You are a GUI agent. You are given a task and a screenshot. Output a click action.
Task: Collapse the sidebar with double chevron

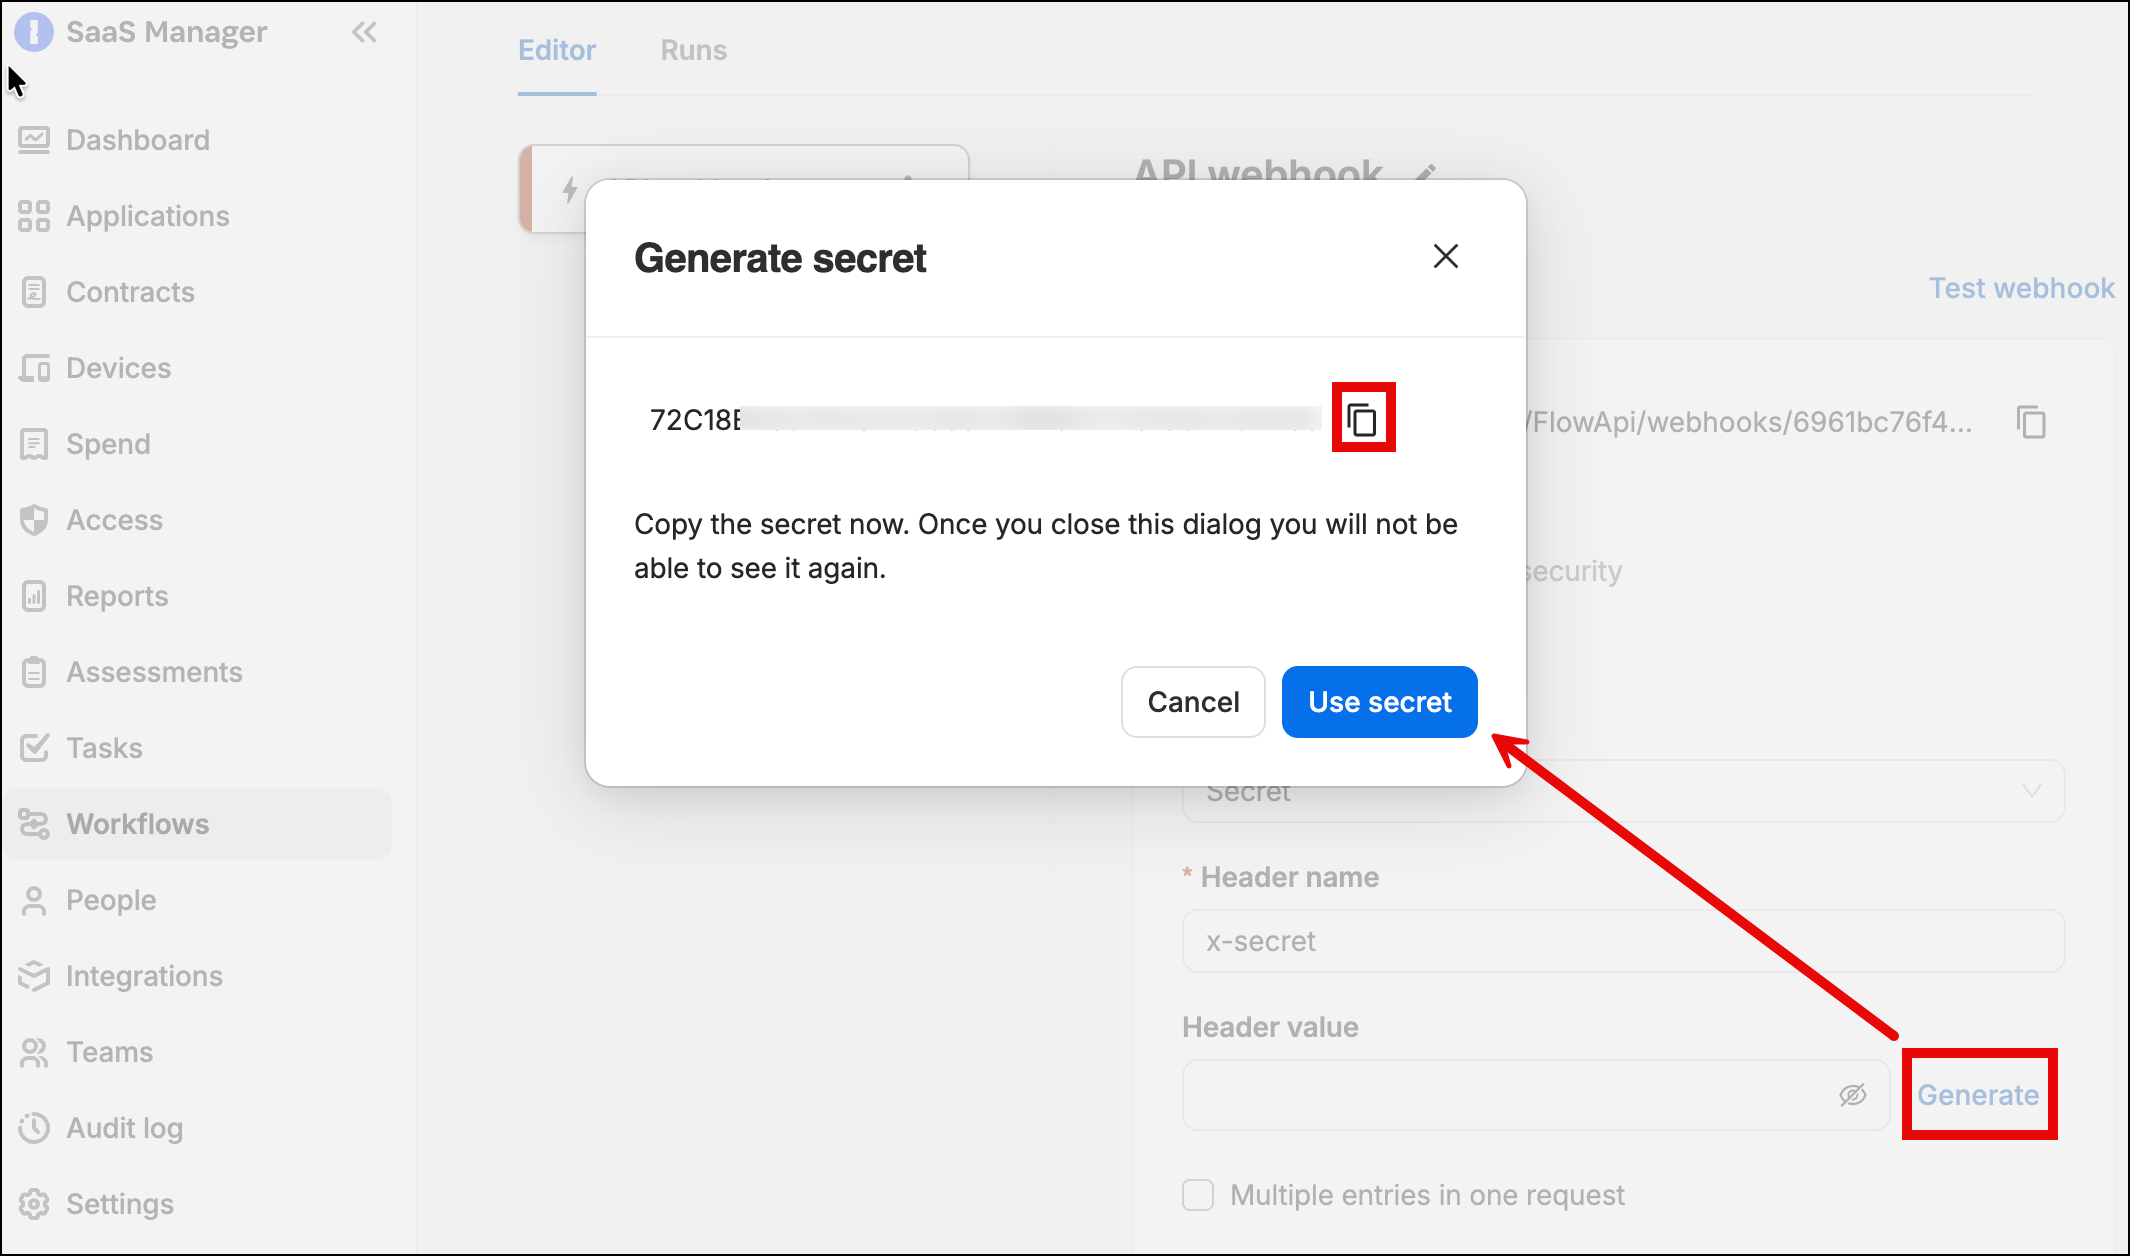364,33
